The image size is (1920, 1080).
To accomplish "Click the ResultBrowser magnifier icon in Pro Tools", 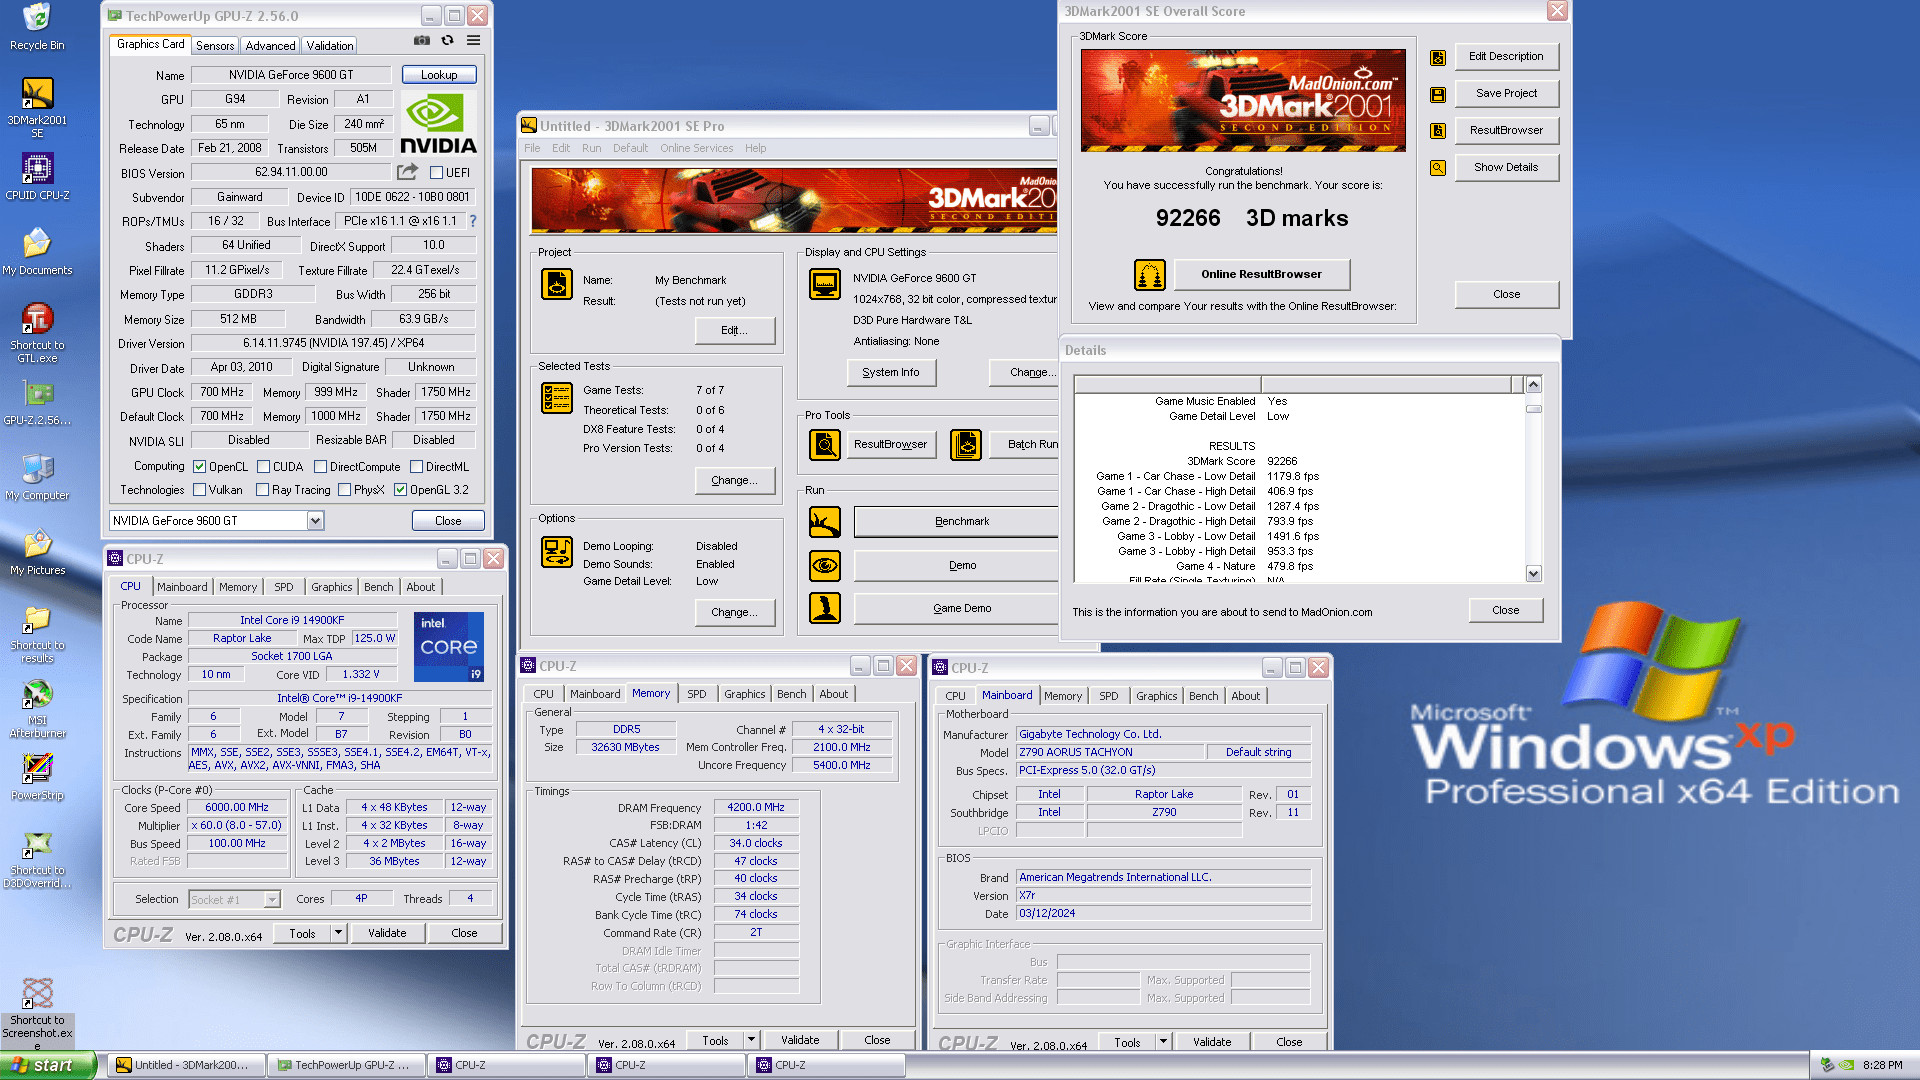I will (825, 444).
